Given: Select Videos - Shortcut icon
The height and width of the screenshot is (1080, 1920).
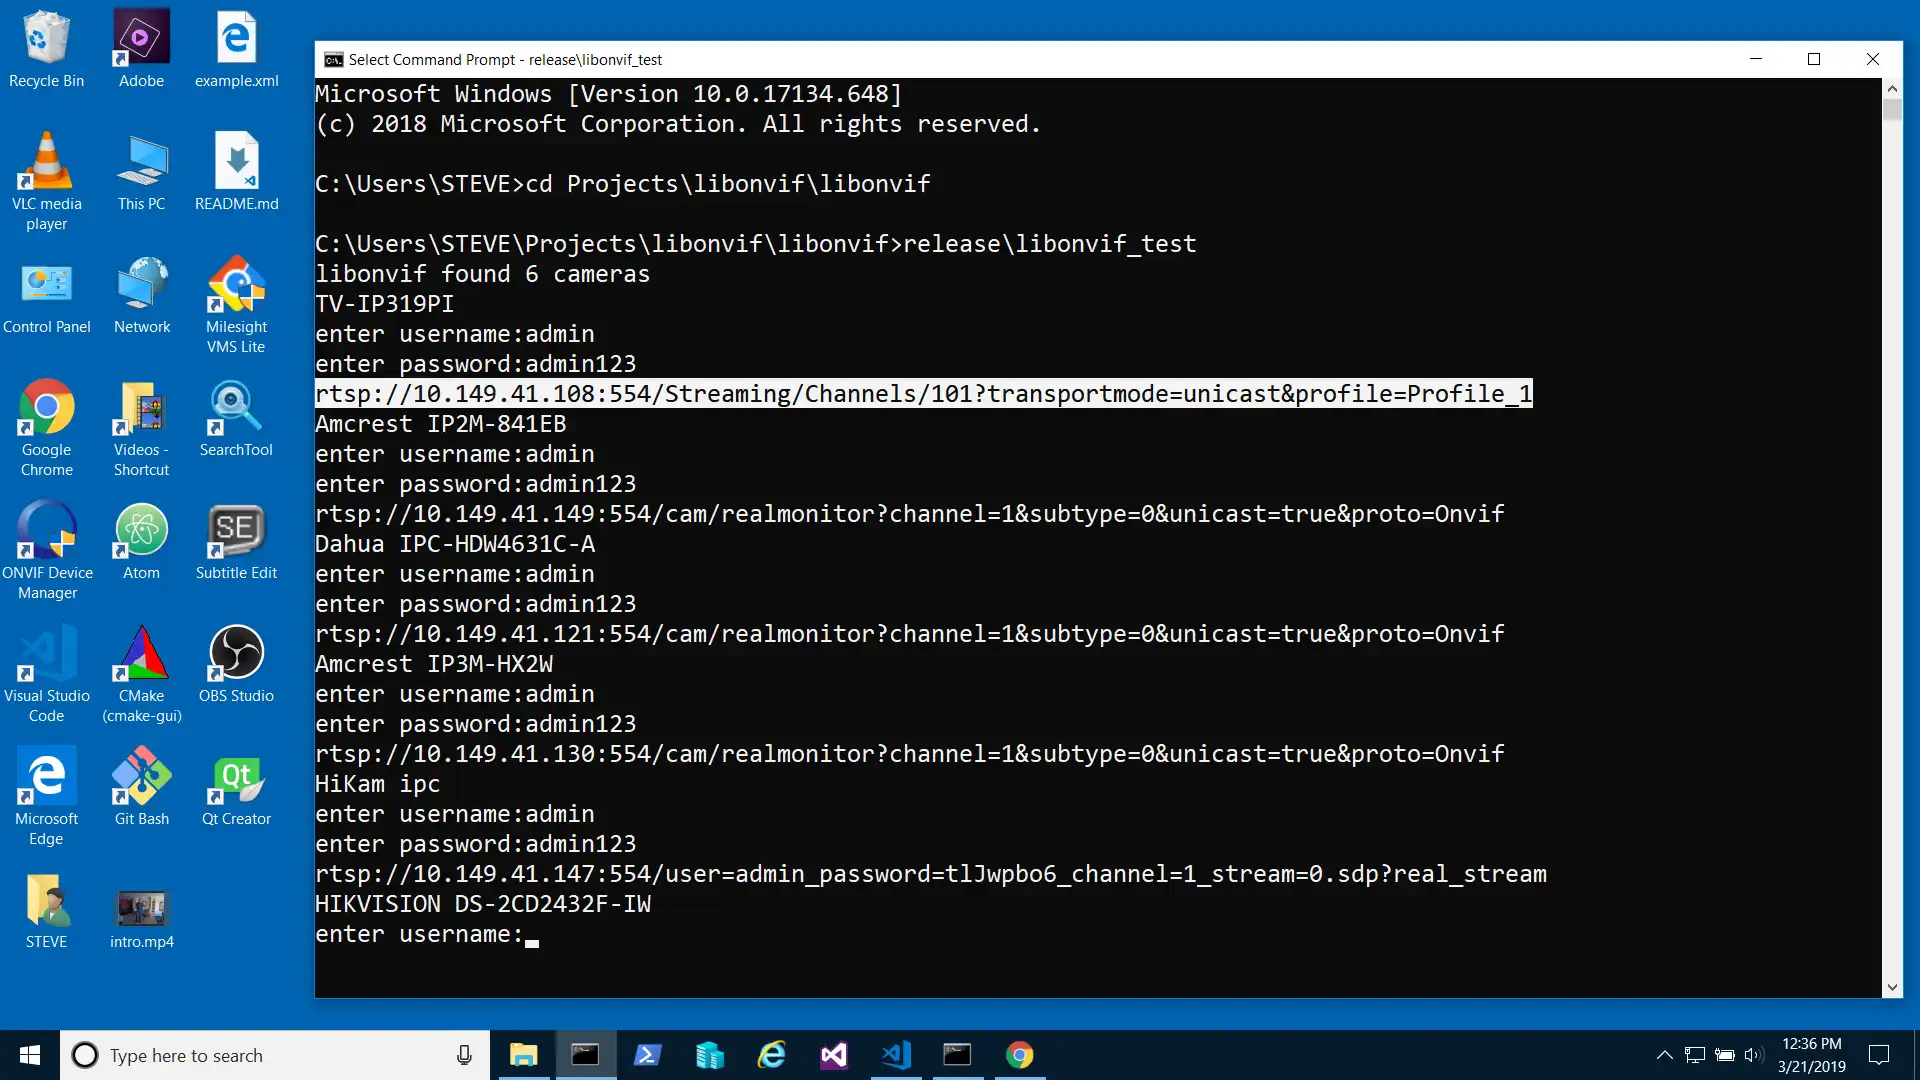Looking at the screenshot, I should pos(141,428).
